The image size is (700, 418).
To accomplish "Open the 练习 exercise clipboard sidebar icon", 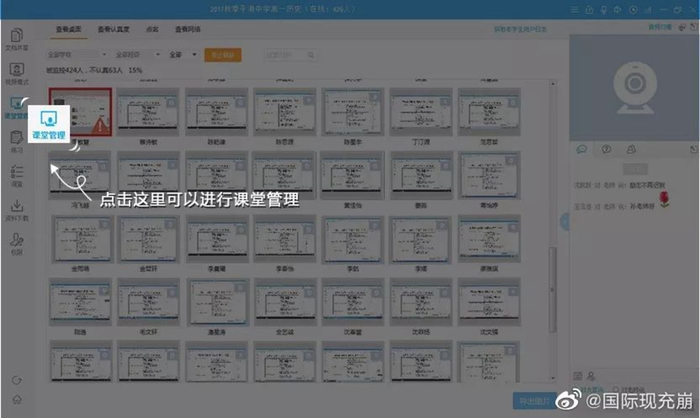I will point(17,142).
